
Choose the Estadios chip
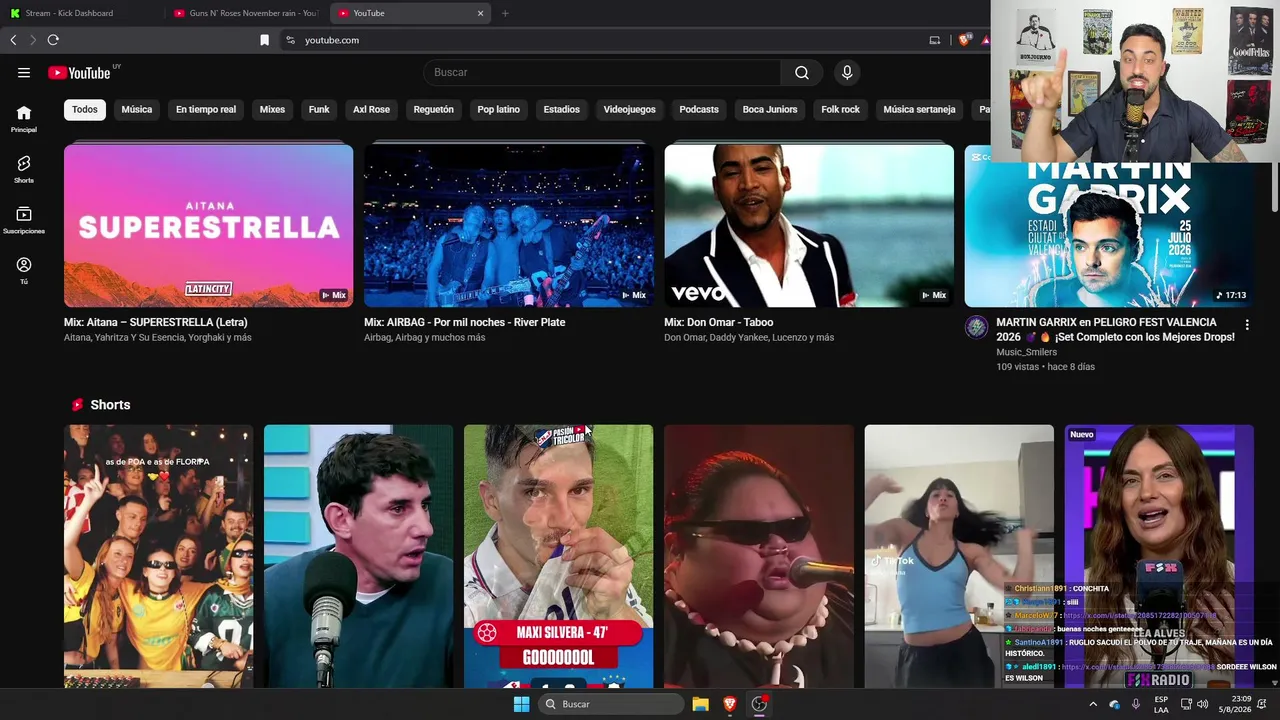(x=561, y=109)
